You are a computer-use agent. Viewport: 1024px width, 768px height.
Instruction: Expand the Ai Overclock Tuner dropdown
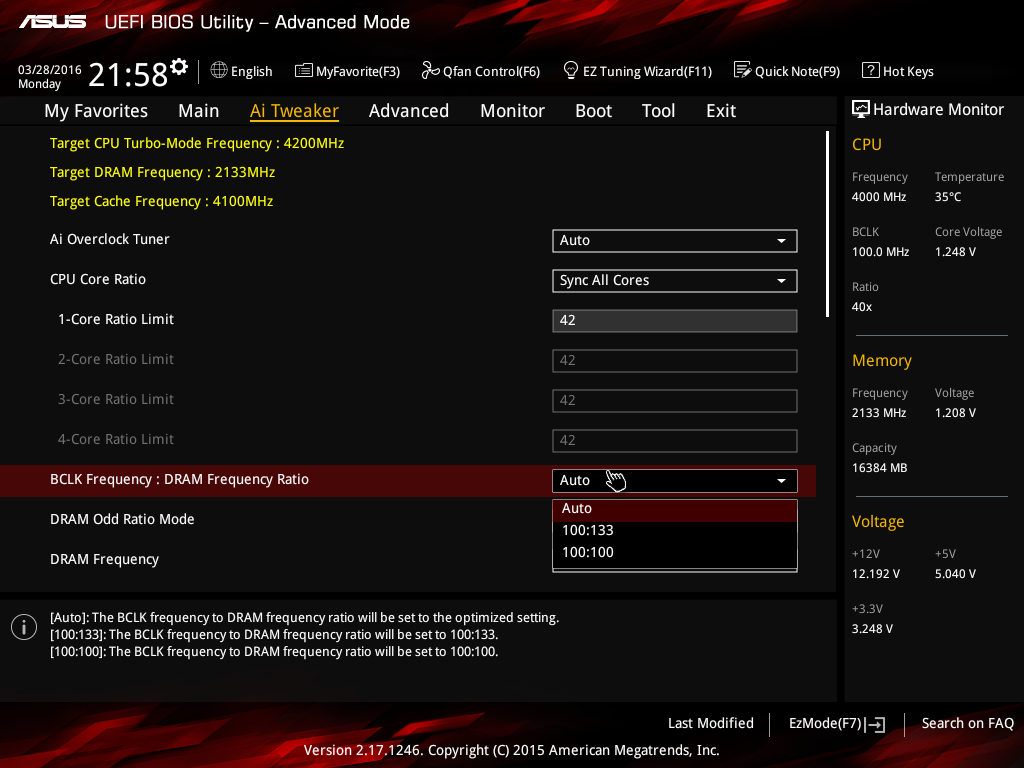675,240
